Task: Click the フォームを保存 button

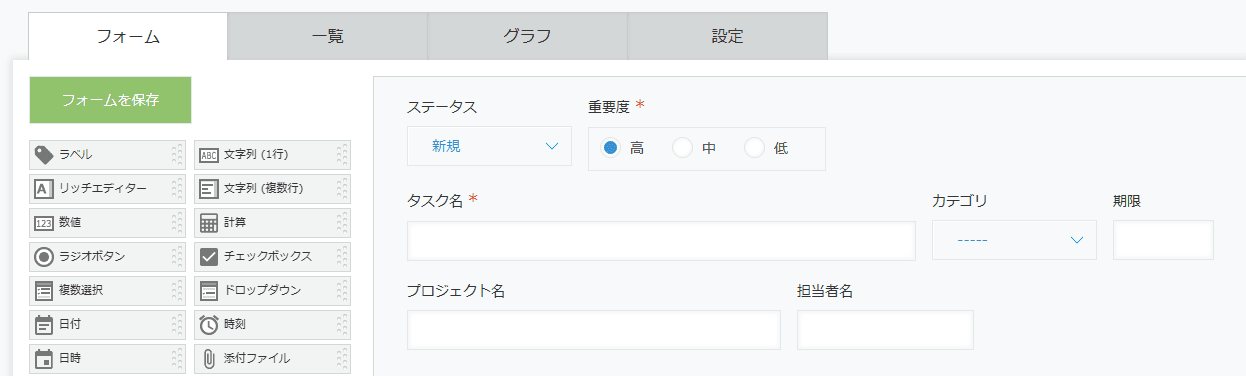Action: [110, 100]
